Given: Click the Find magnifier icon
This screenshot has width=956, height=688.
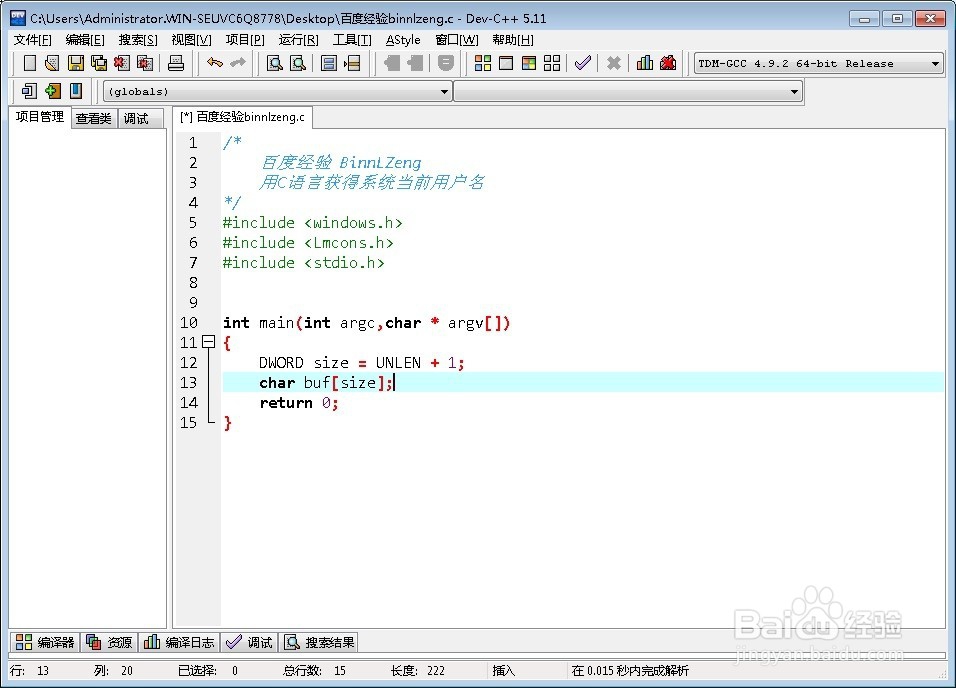Looking at the screenshot, I should (x=275, y=63).
